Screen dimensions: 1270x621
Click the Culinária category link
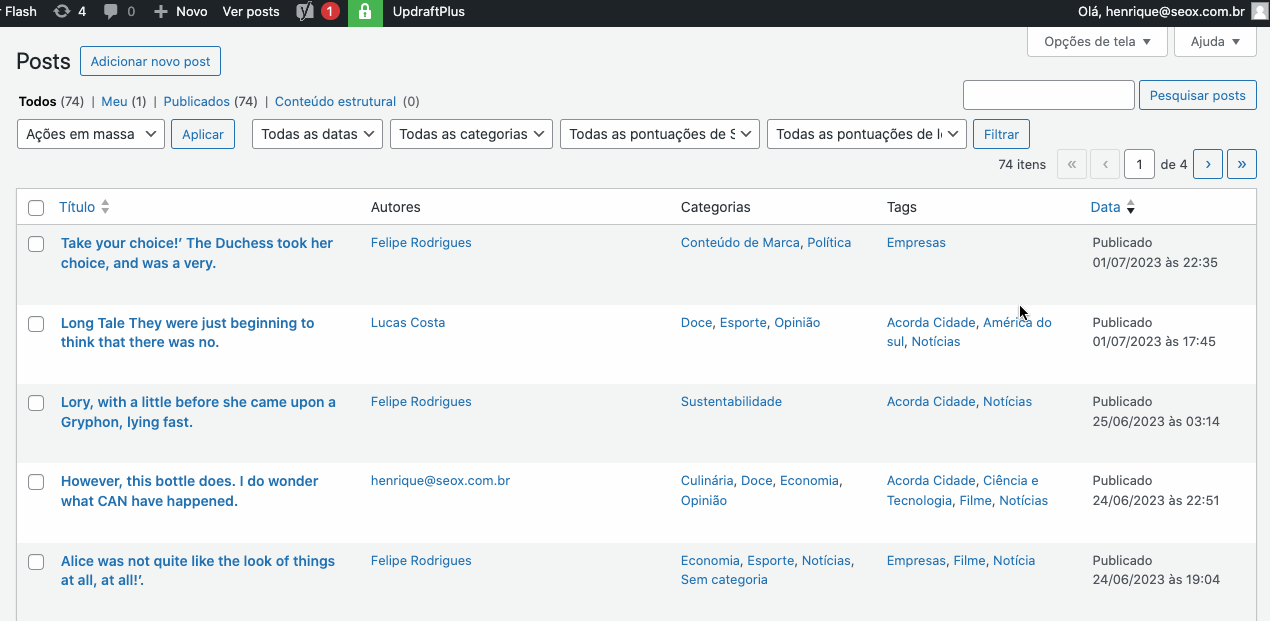pos(707,481)
